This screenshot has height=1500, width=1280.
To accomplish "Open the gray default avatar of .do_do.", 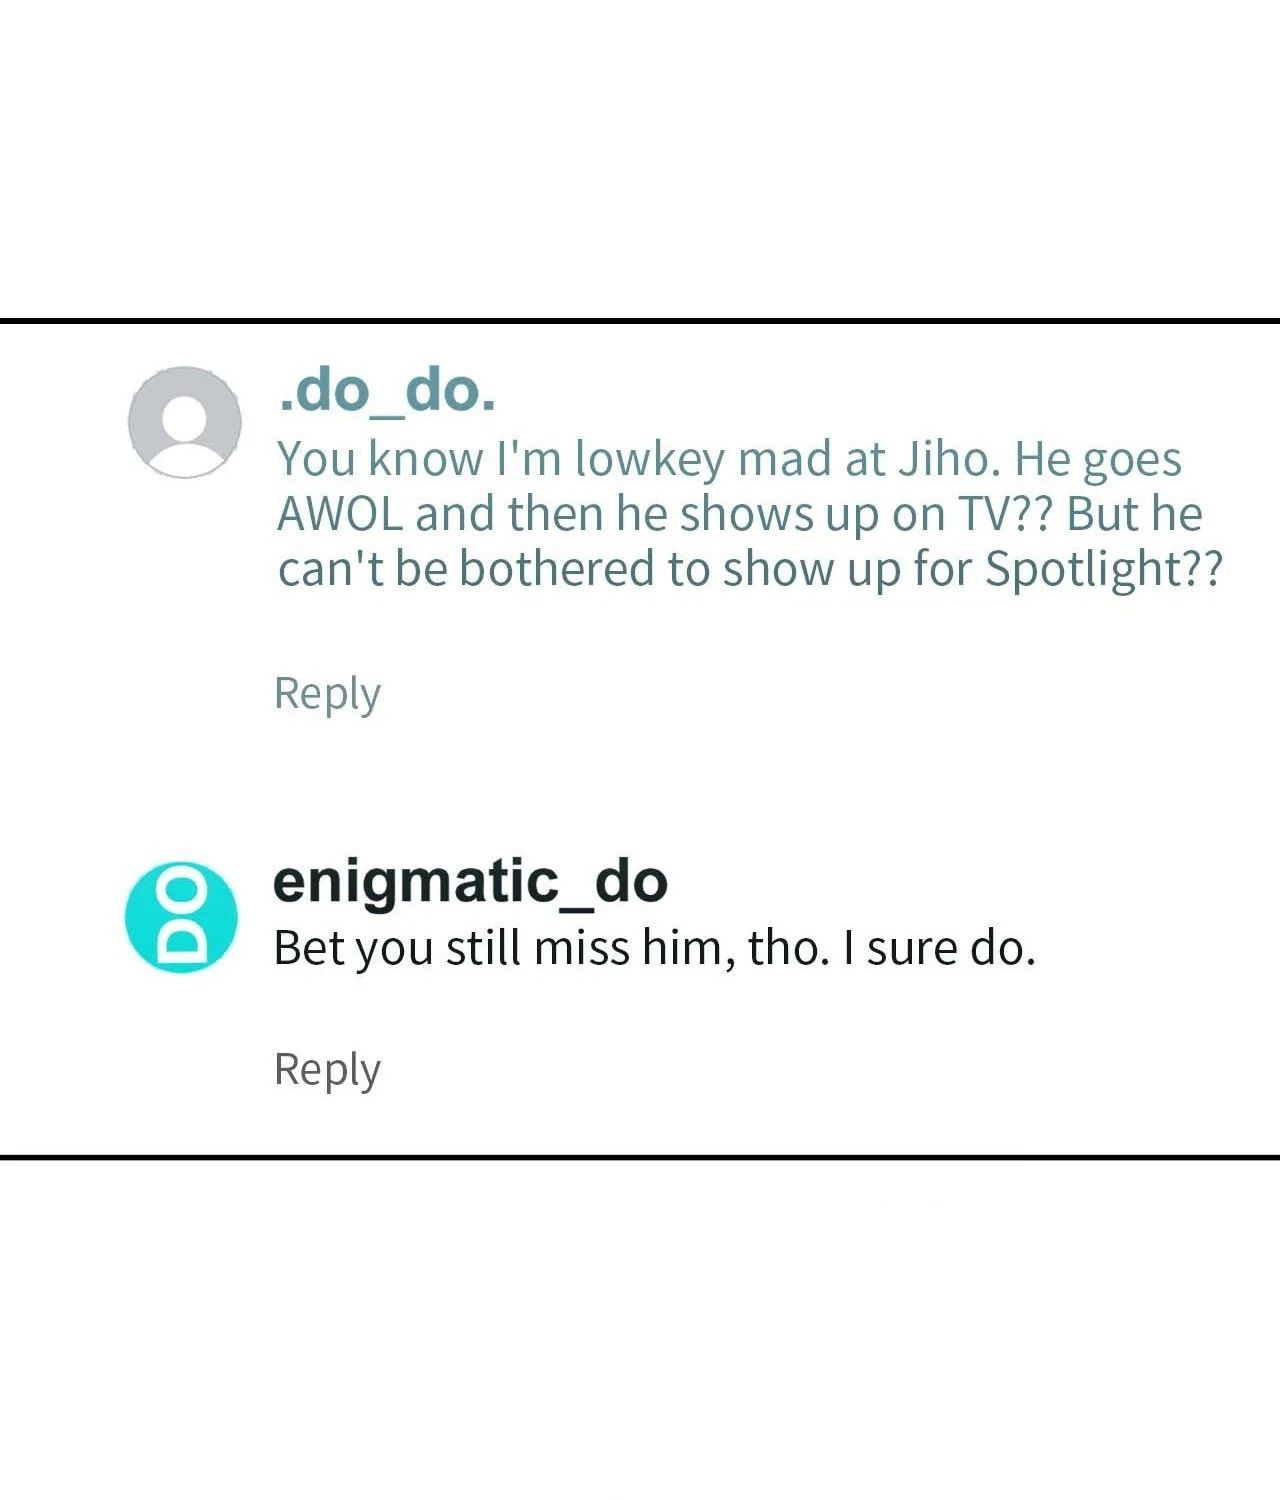I will 185,422.
